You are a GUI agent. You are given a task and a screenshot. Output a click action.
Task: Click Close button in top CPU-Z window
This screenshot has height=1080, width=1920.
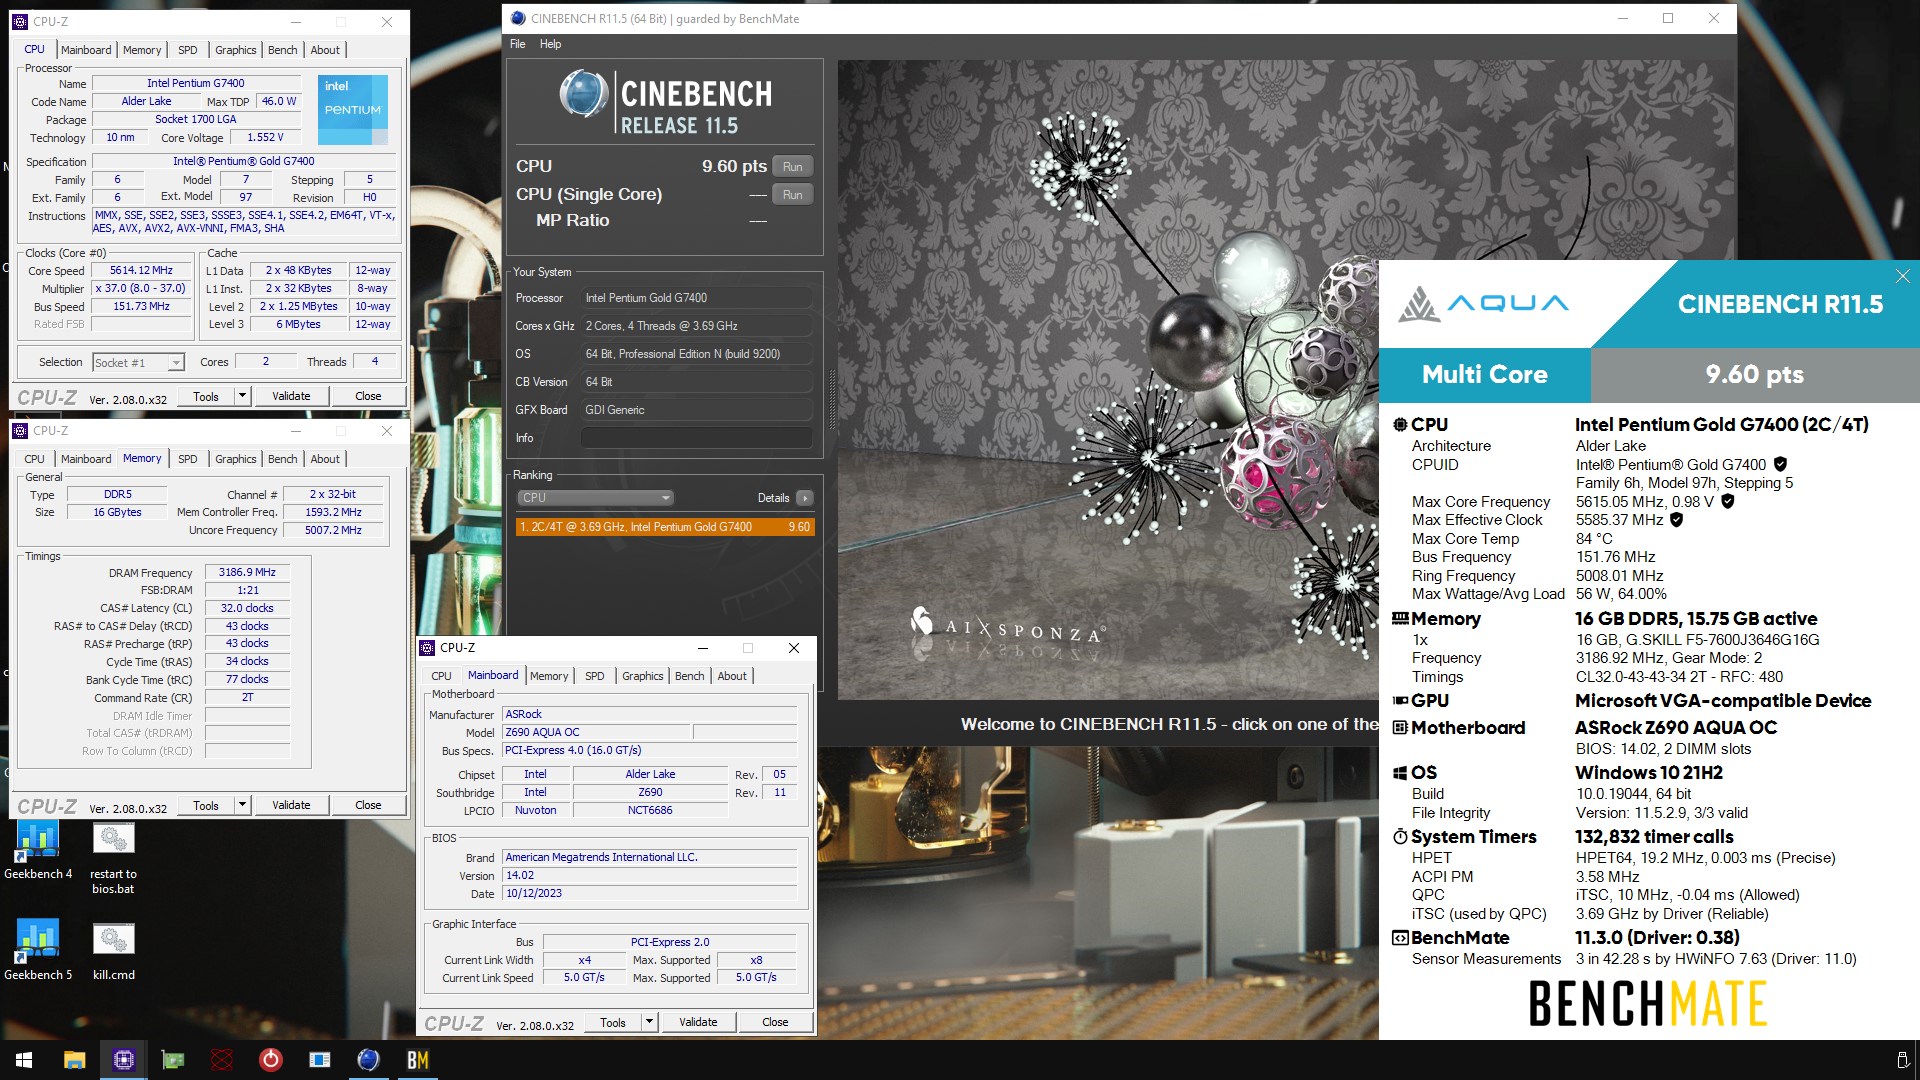click(368, 396)
